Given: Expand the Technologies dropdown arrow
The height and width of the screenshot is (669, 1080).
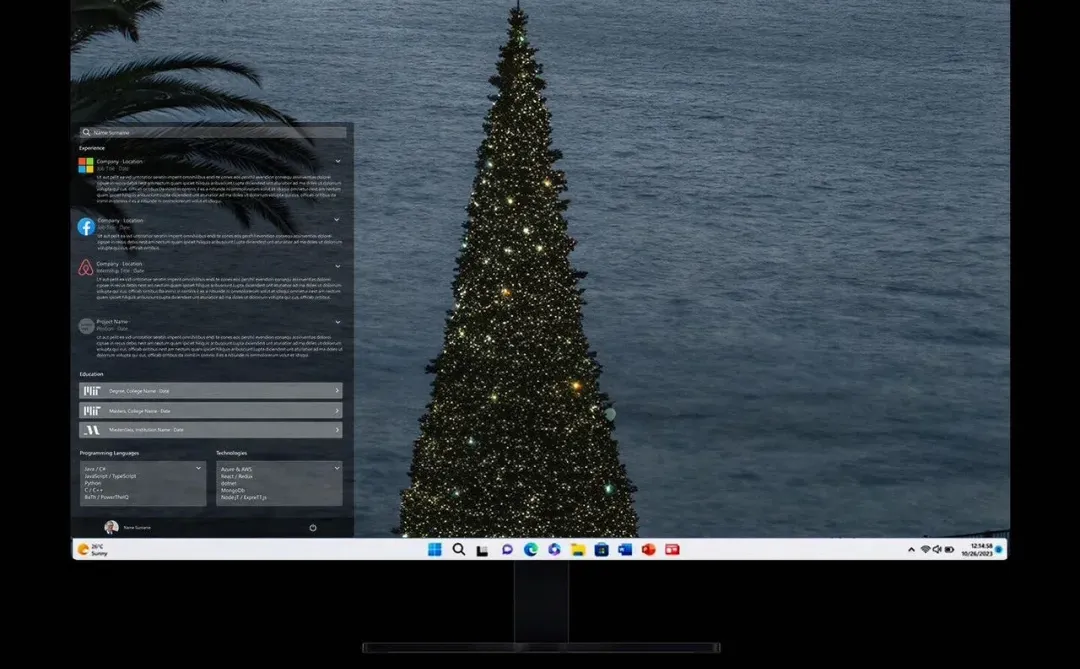Looking at the screenshot, I should (337, 468).
